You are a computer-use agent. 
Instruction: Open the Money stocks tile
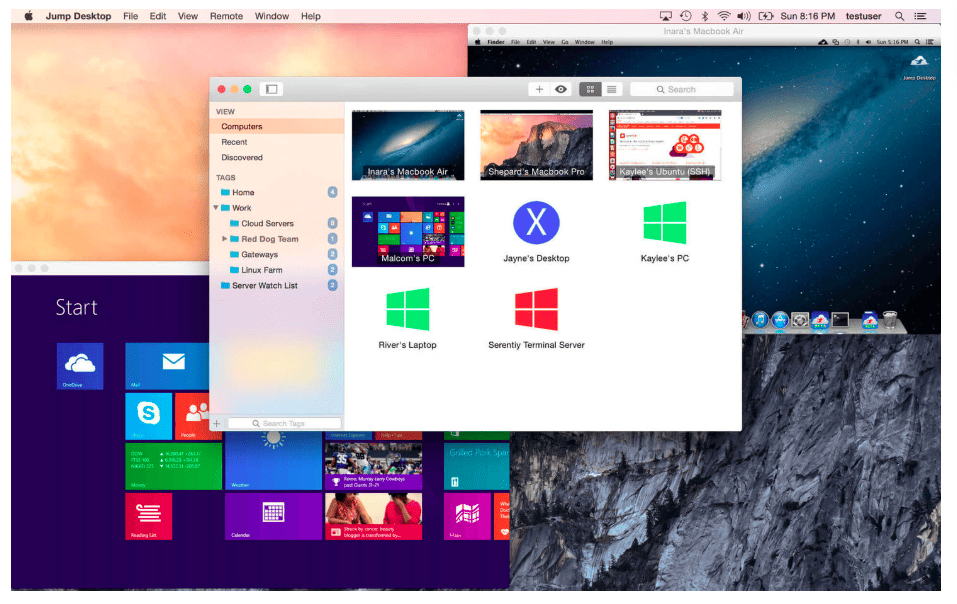(173, 466)
